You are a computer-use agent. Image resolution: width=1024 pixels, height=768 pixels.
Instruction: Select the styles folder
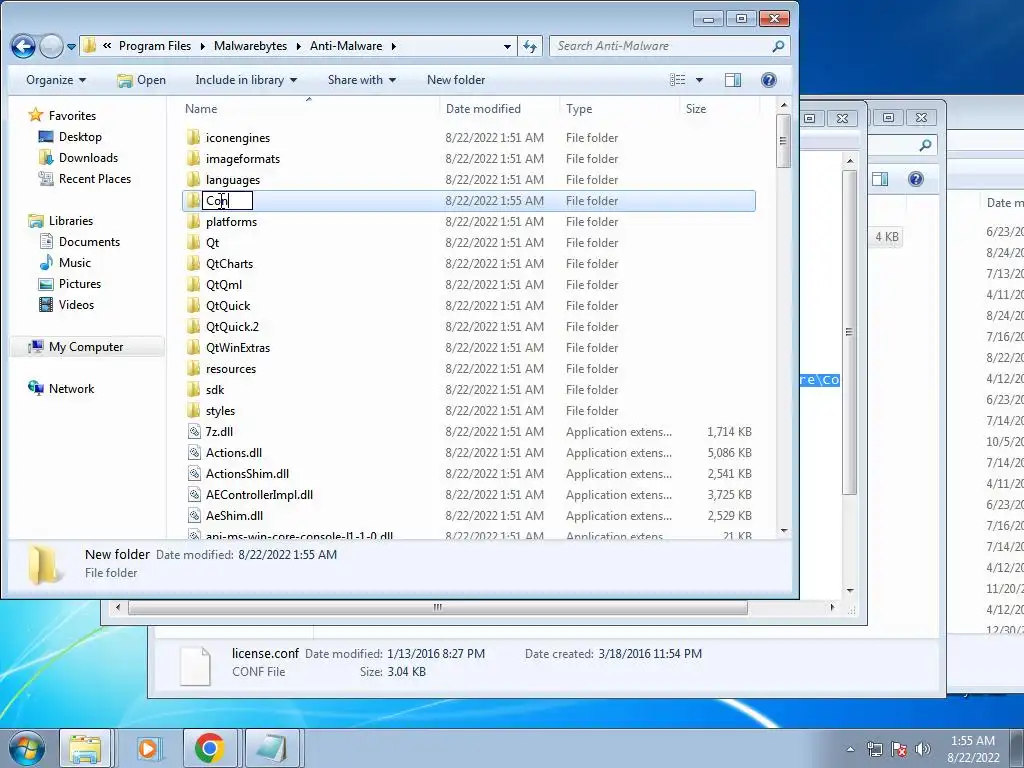pos(220,411)
